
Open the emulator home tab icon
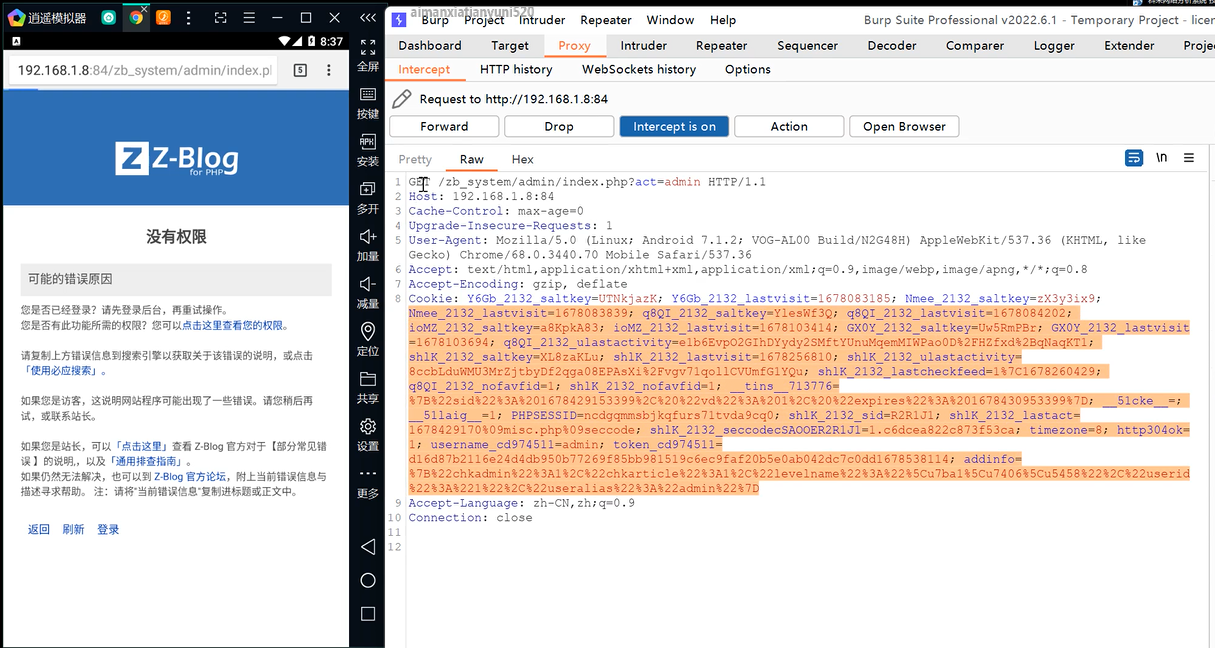[109, 17]
